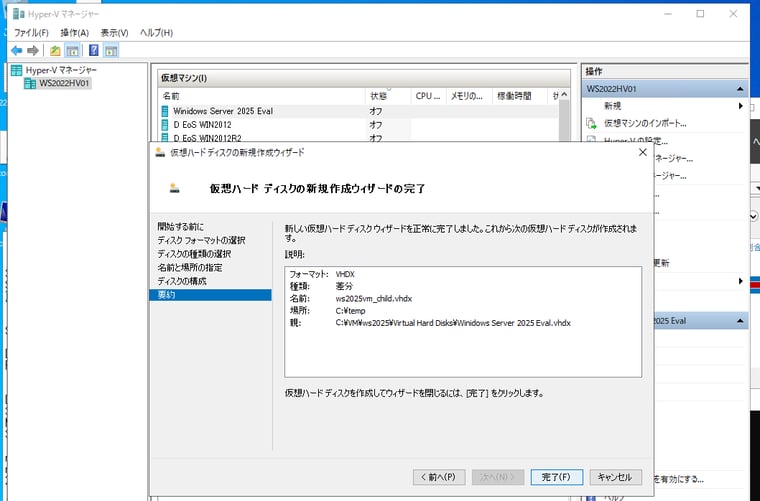Select the Winidows Server 2025 Eval VM row
The image size is (760, 501).
(359, 111)
